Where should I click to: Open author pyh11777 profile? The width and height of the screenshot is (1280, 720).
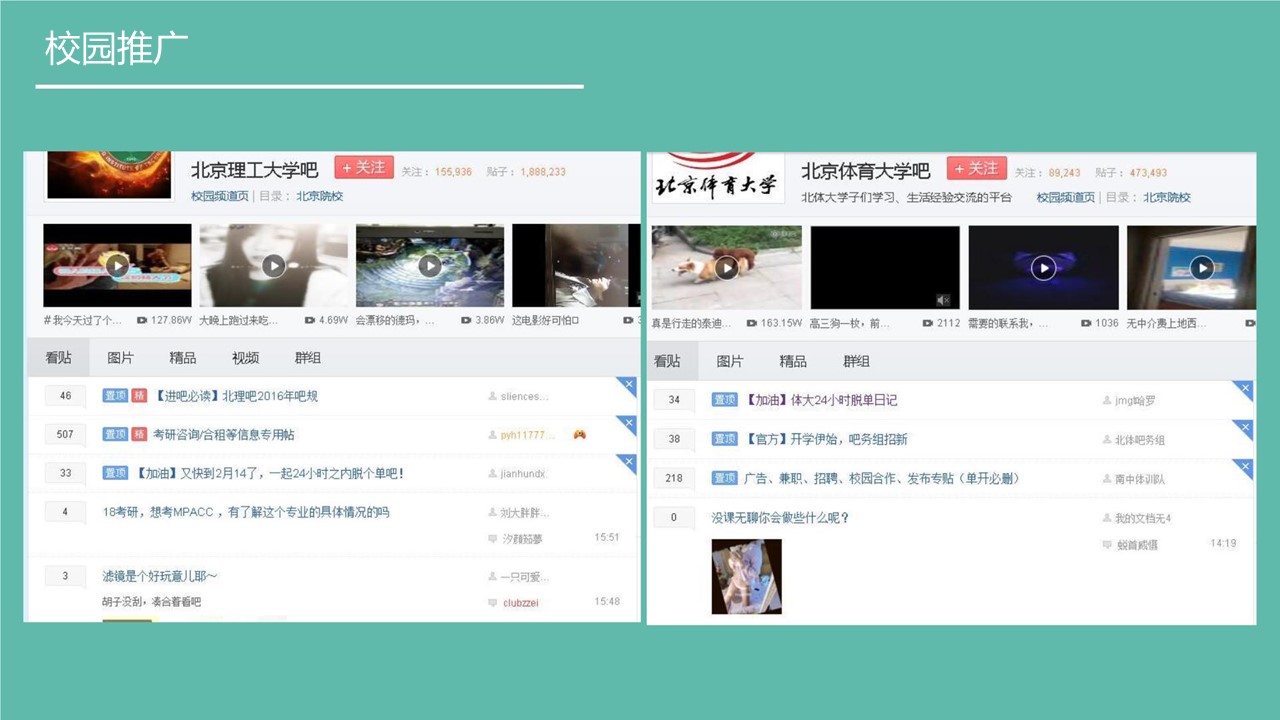[528, 435]
